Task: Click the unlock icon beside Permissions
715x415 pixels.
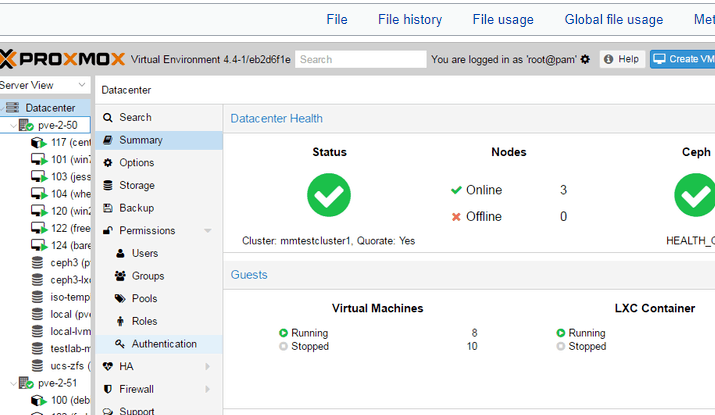Action: (108, 230)
